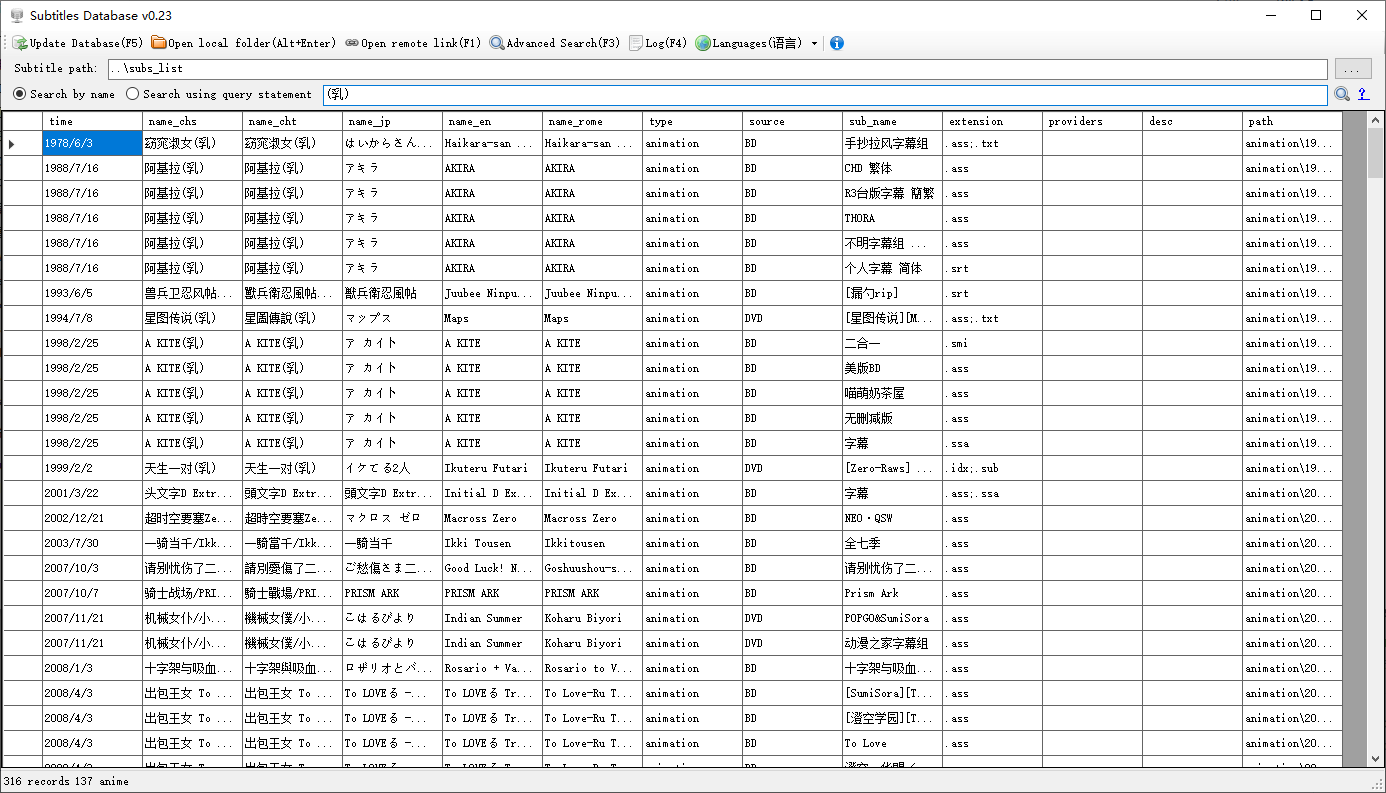Click the row selector arrow of first row
The height and width of the screenshot is (793, 1386).
(x=22, y=143)
